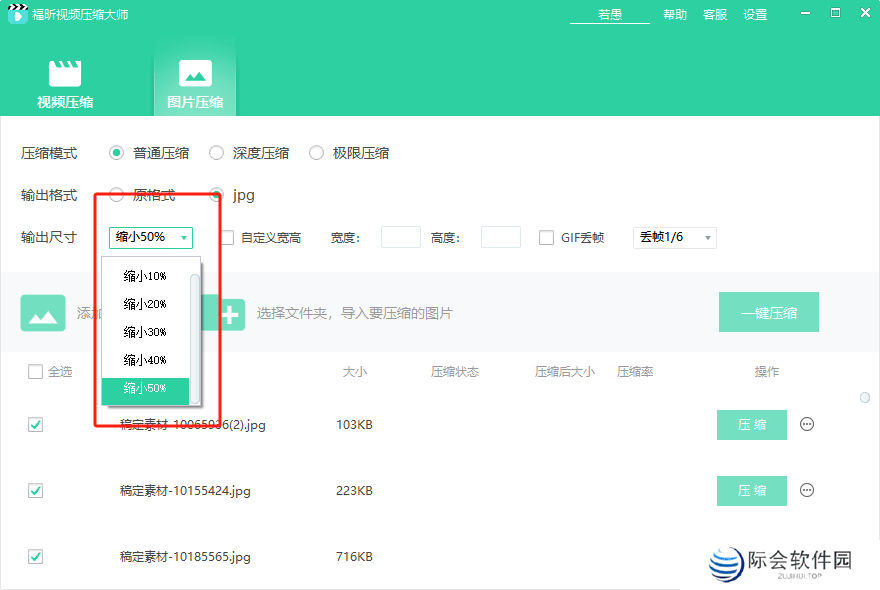Open options (⋯) for 稿定素材-10065936(2).jpg
880x590 pixels.
(806, 424)
